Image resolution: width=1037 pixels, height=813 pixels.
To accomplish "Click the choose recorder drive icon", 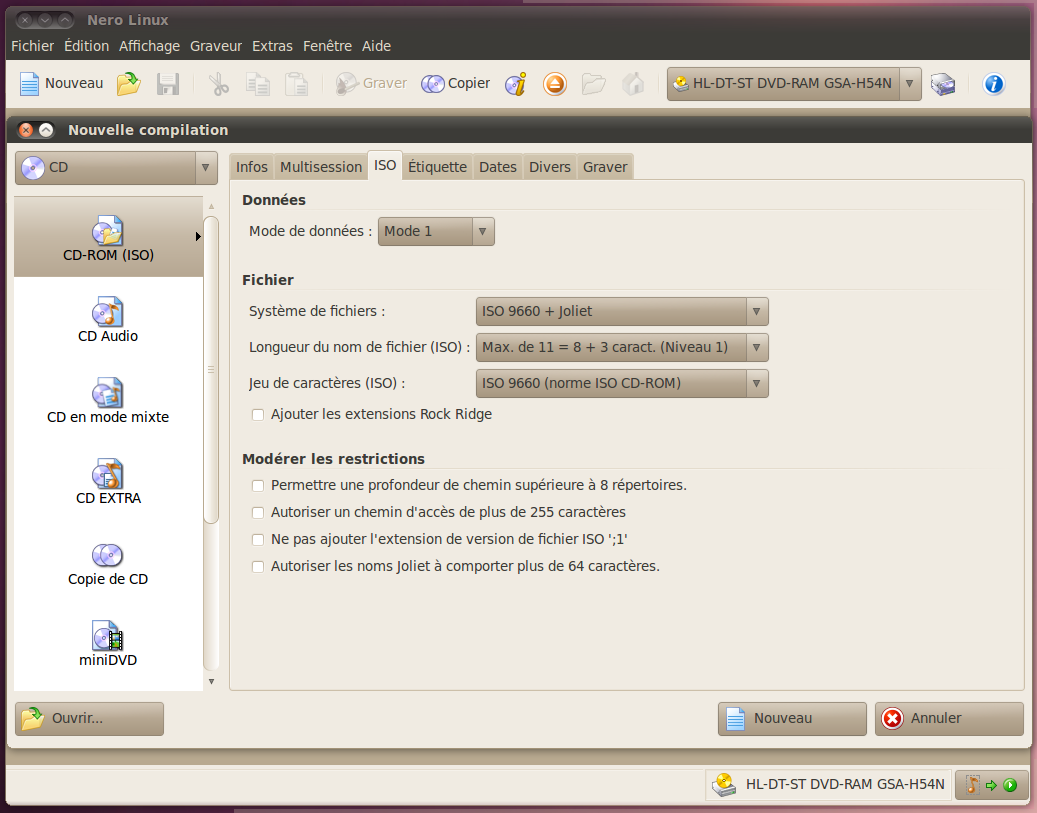I will (943, 84).
